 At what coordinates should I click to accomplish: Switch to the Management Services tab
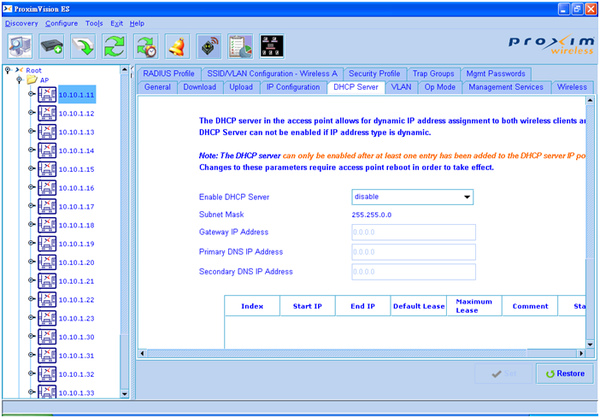[x=506, y=87]
